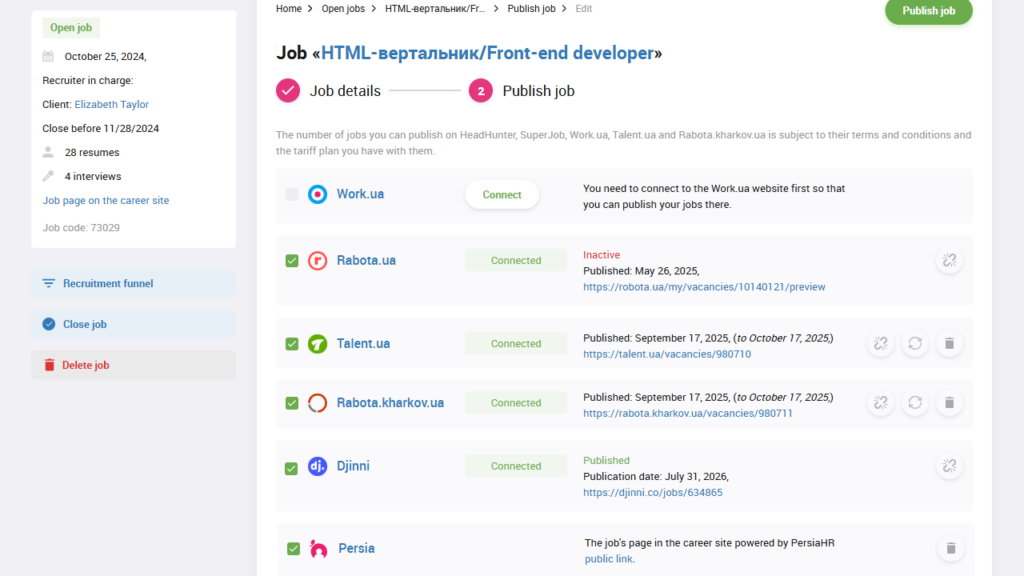This screenshot has width=1024, height=576.
Task: Unlink the Rabota.kharkov.ua publication
Action: [x=881, y=403]
